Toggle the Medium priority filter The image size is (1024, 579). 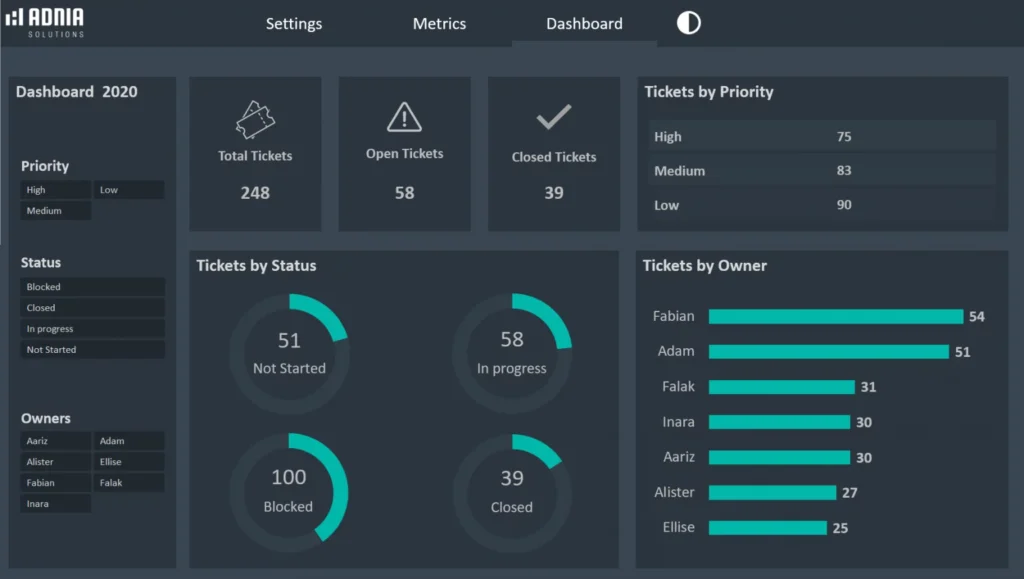point(55,210)
